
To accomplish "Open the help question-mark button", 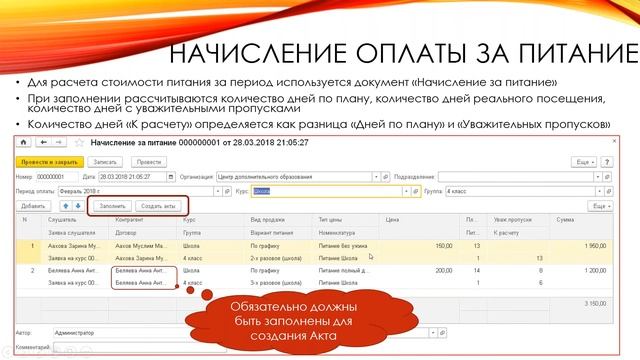I will coord(607,162).
